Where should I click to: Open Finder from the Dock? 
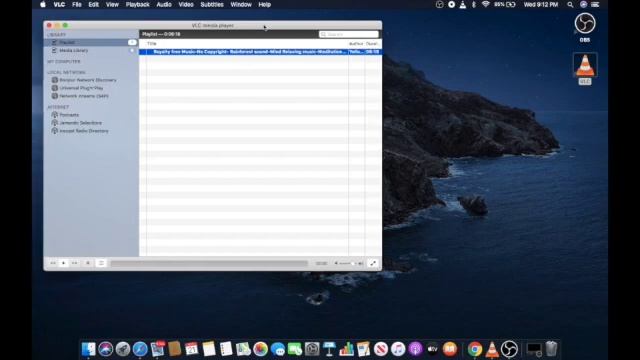pos(88,349)
